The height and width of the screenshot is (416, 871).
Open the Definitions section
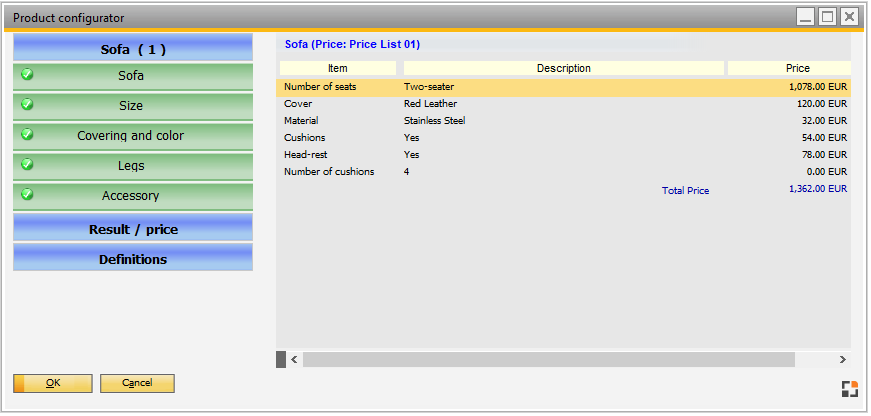pyautogui.click(x=133, y=259)
